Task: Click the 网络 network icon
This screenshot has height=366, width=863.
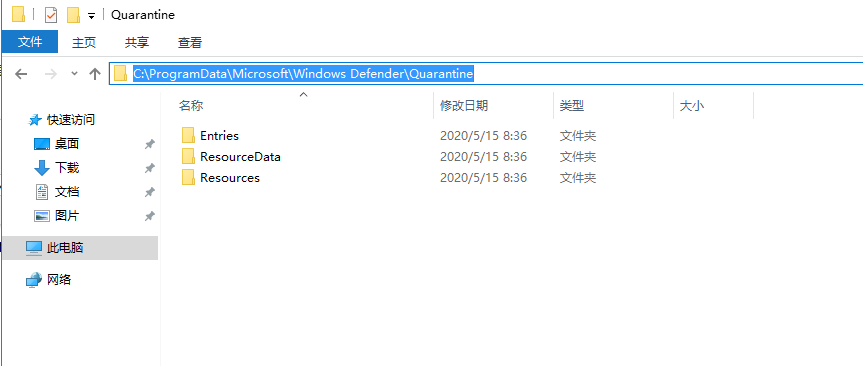Action: tap(34, 280)
